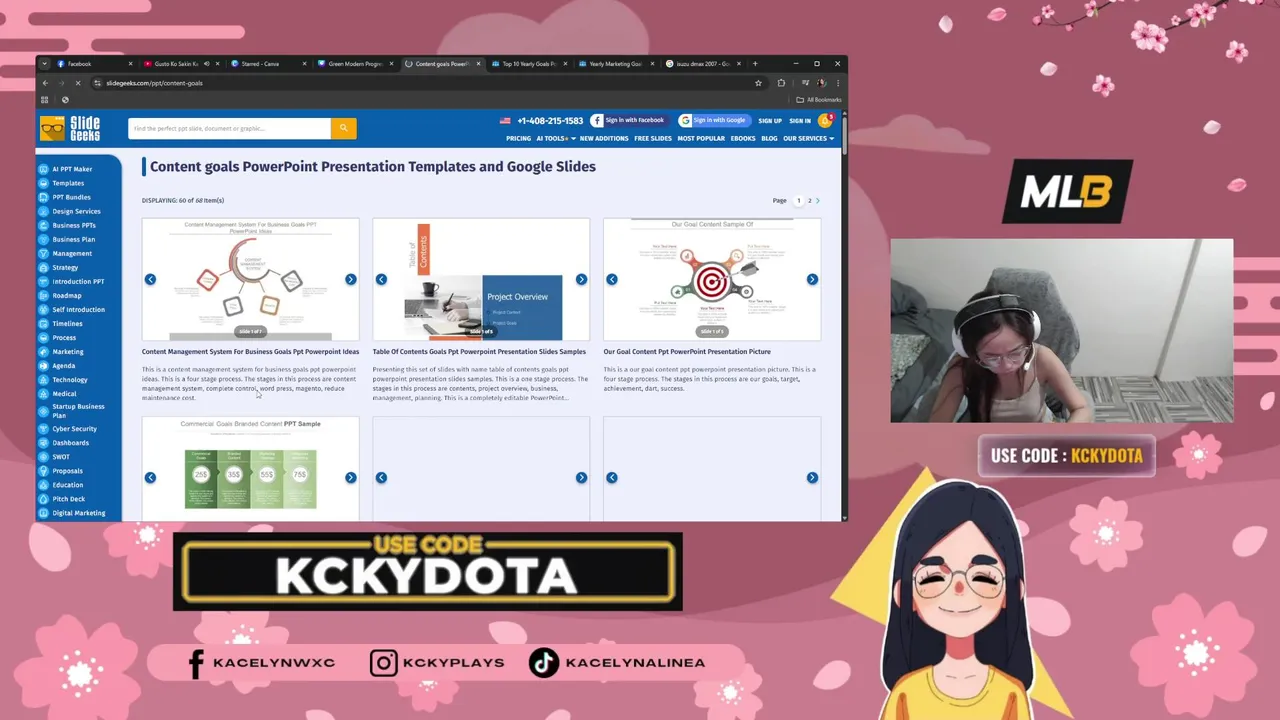The image size is (1280, 720).
Task: Open Our Goal Content slide thumbnail
Action: point(712,279)
